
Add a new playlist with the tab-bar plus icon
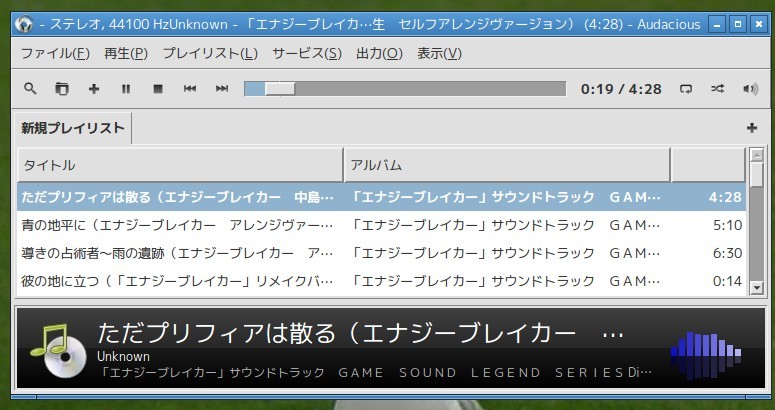pos(752,128)
